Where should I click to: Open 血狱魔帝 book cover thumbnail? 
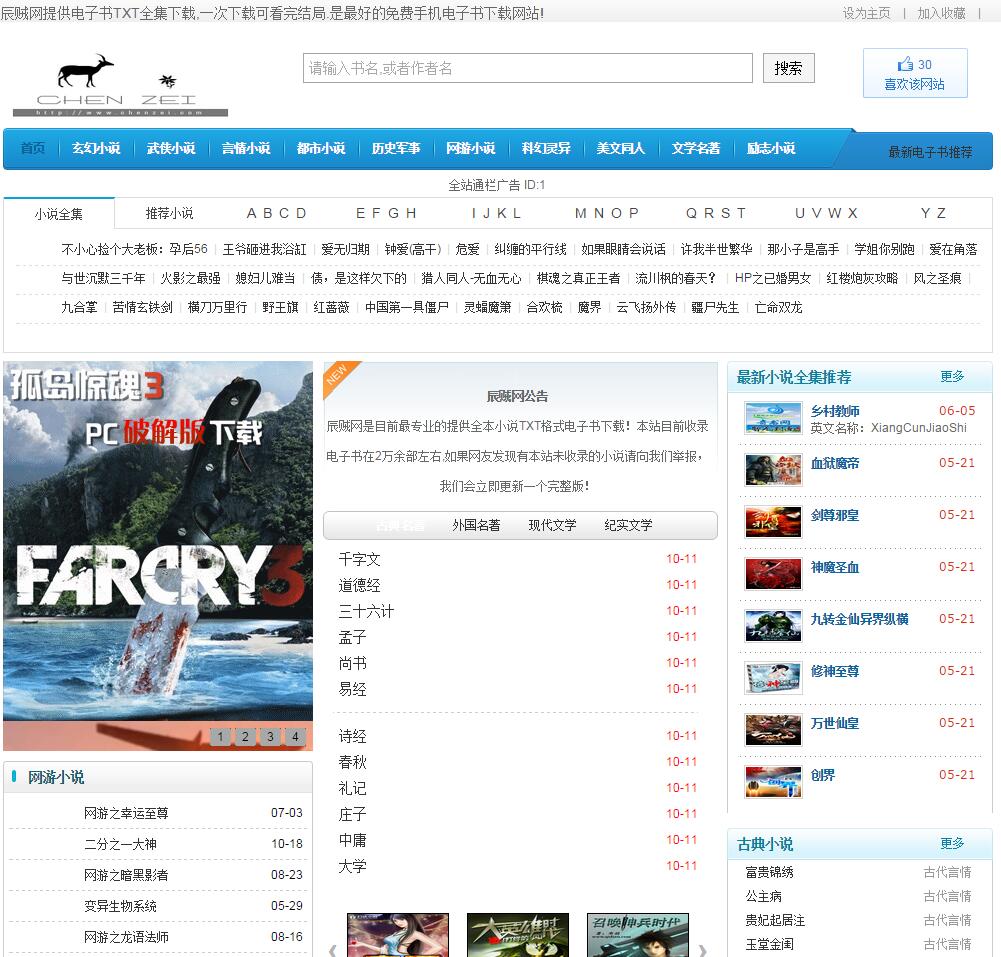pos(773,471)
